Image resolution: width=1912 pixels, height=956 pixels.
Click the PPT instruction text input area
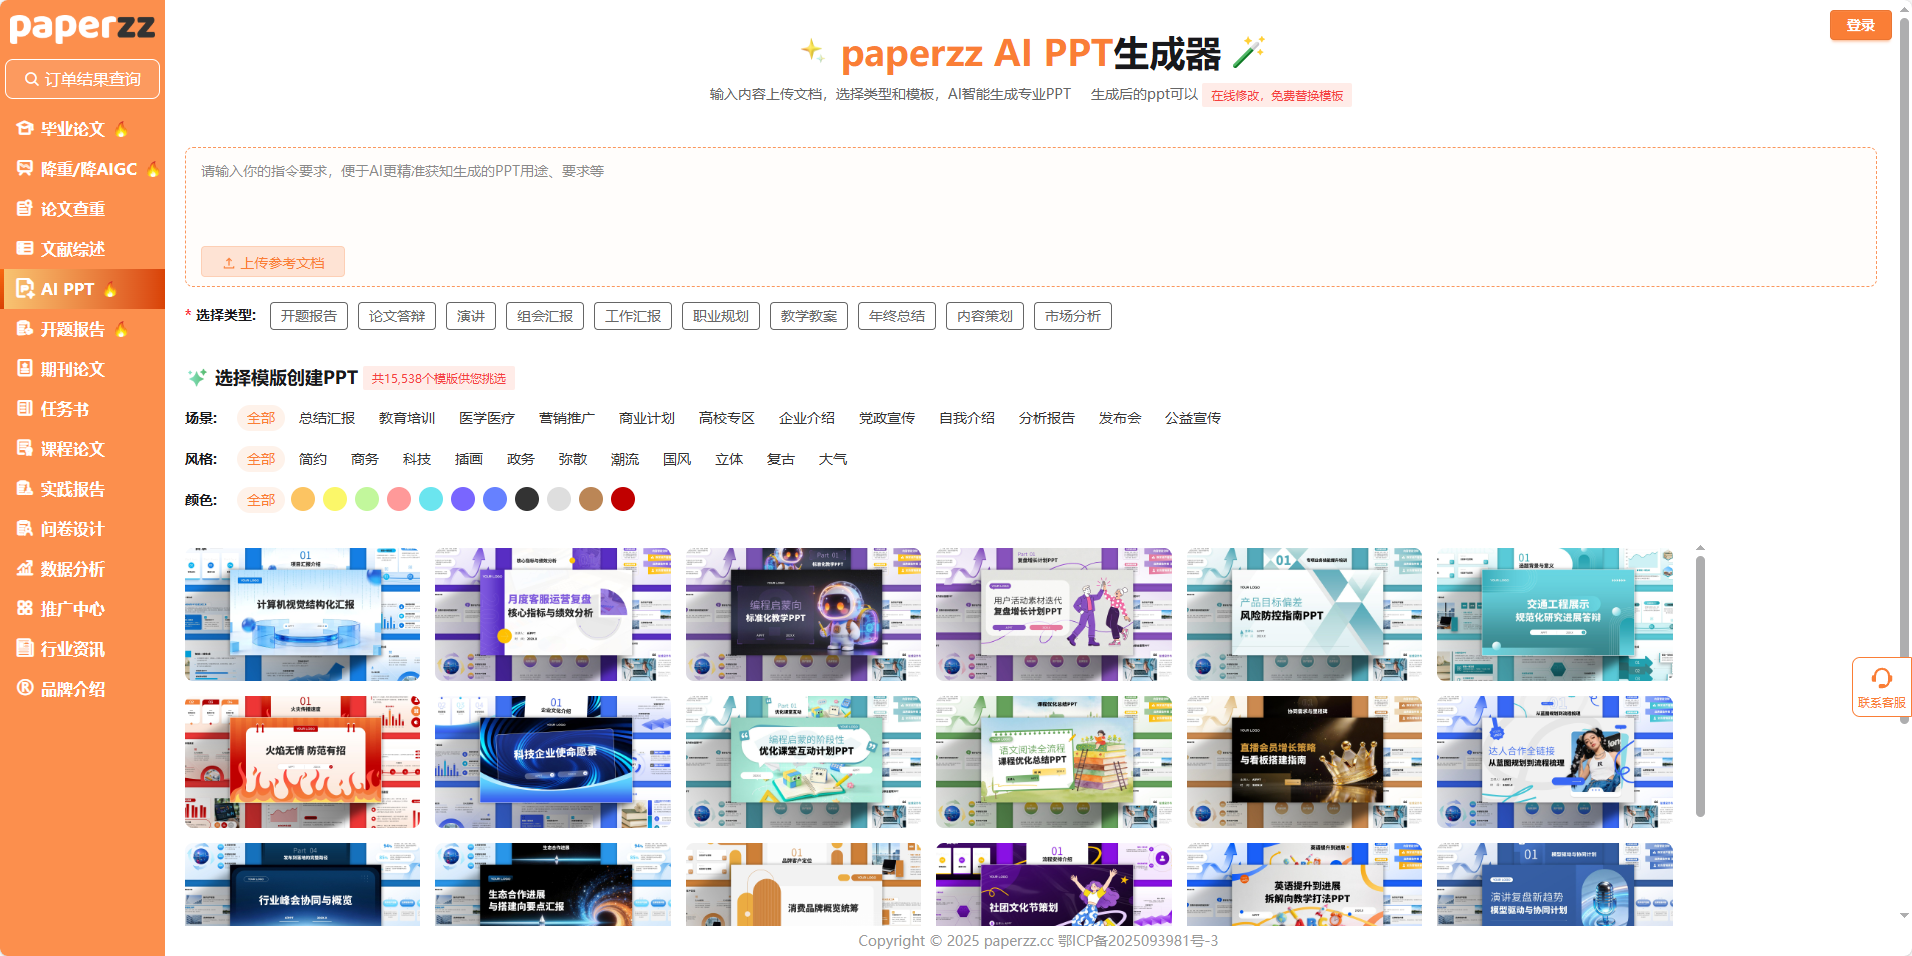1030,200
